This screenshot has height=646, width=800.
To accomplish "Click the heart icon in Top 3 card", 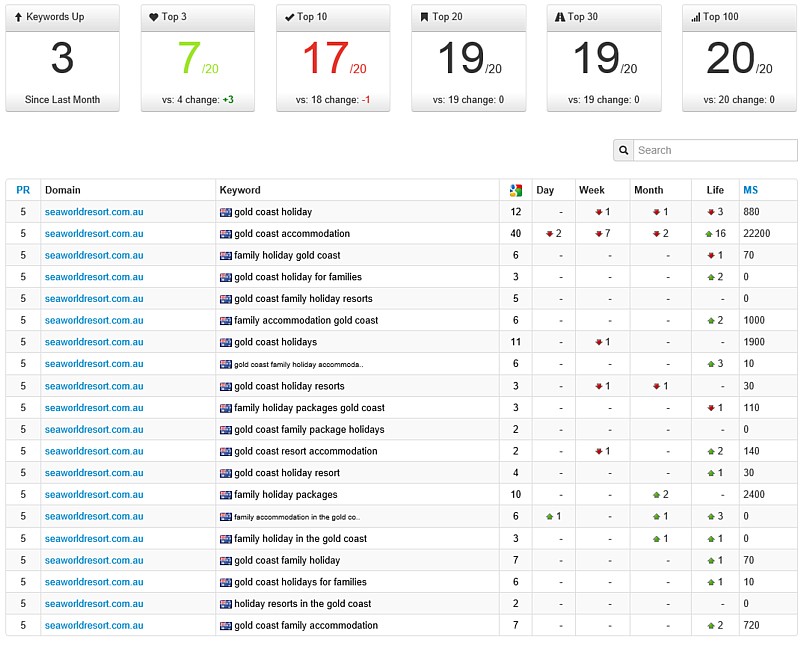I will click(x=154, y=17).
